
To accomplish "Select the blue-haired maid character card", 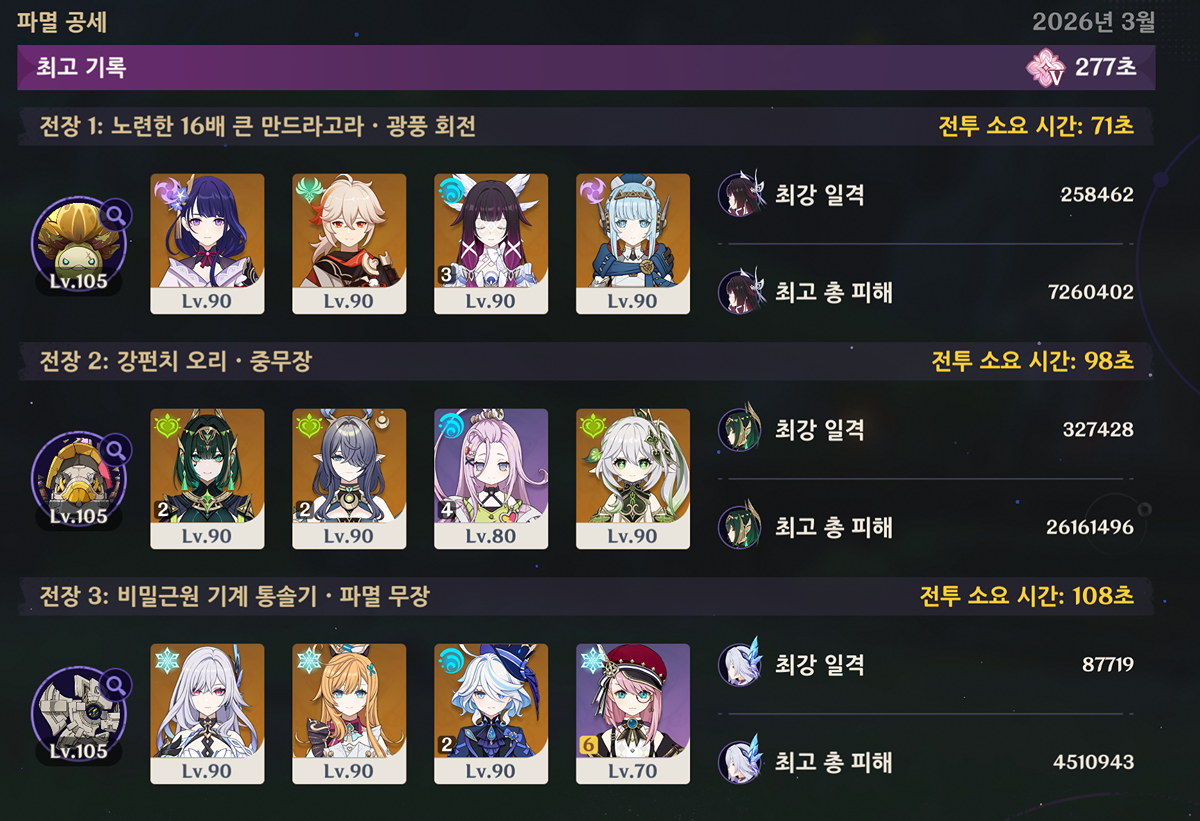I will click(633, 244).
